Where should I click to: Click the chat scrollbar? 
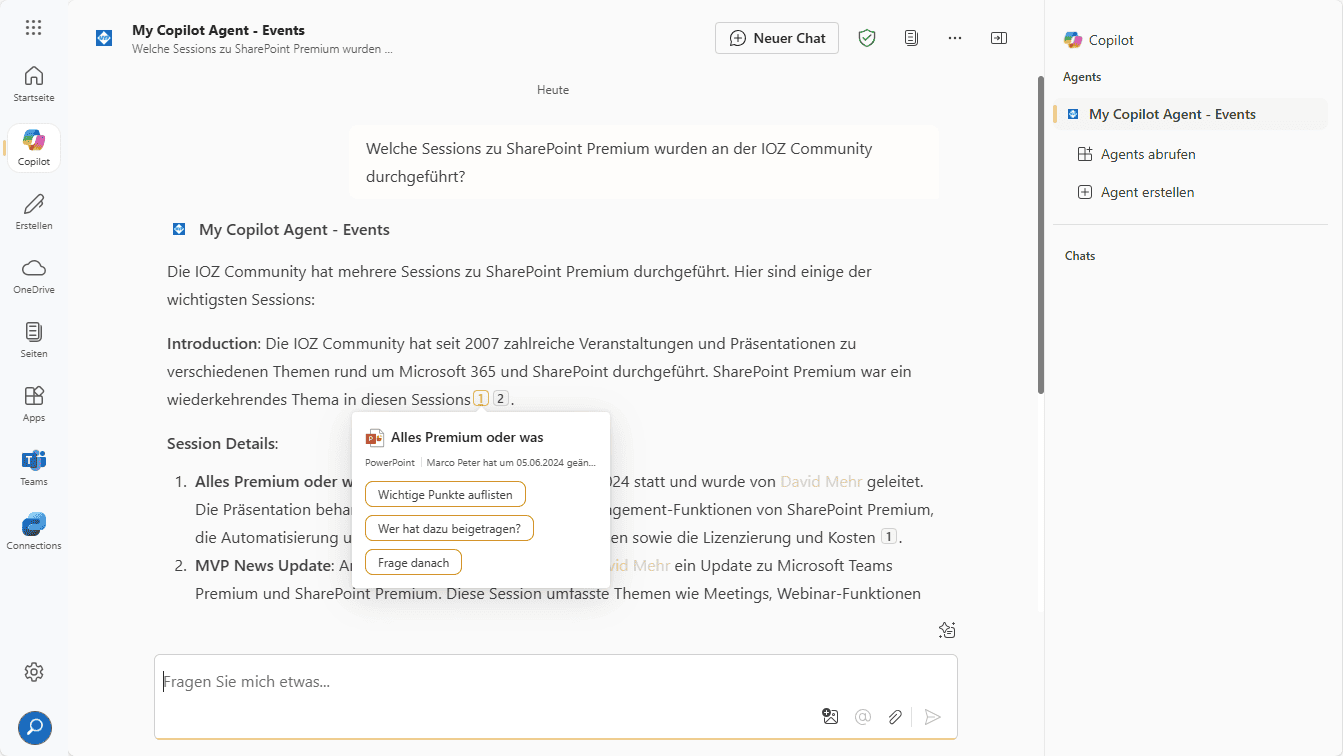[x=1041, y=235]
